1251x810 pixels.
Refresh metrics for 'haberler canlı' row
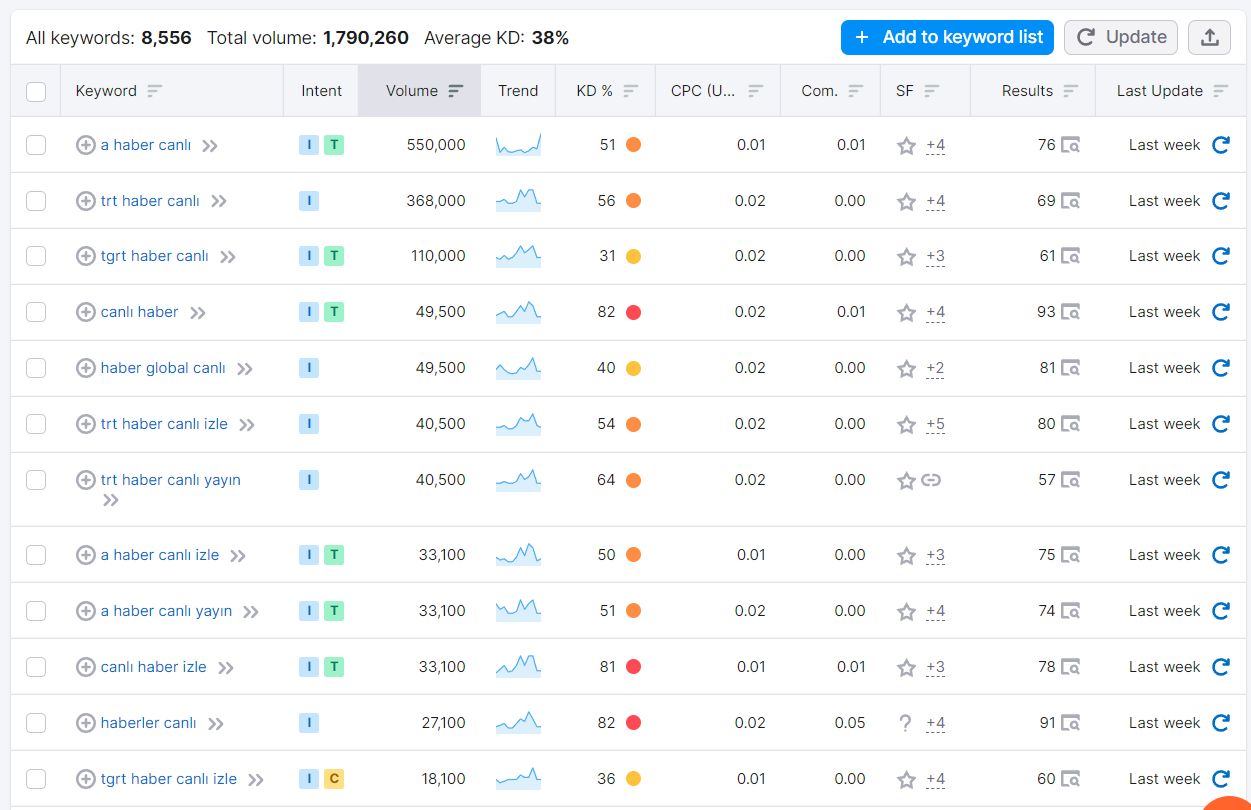click(x=1220, y=723)
